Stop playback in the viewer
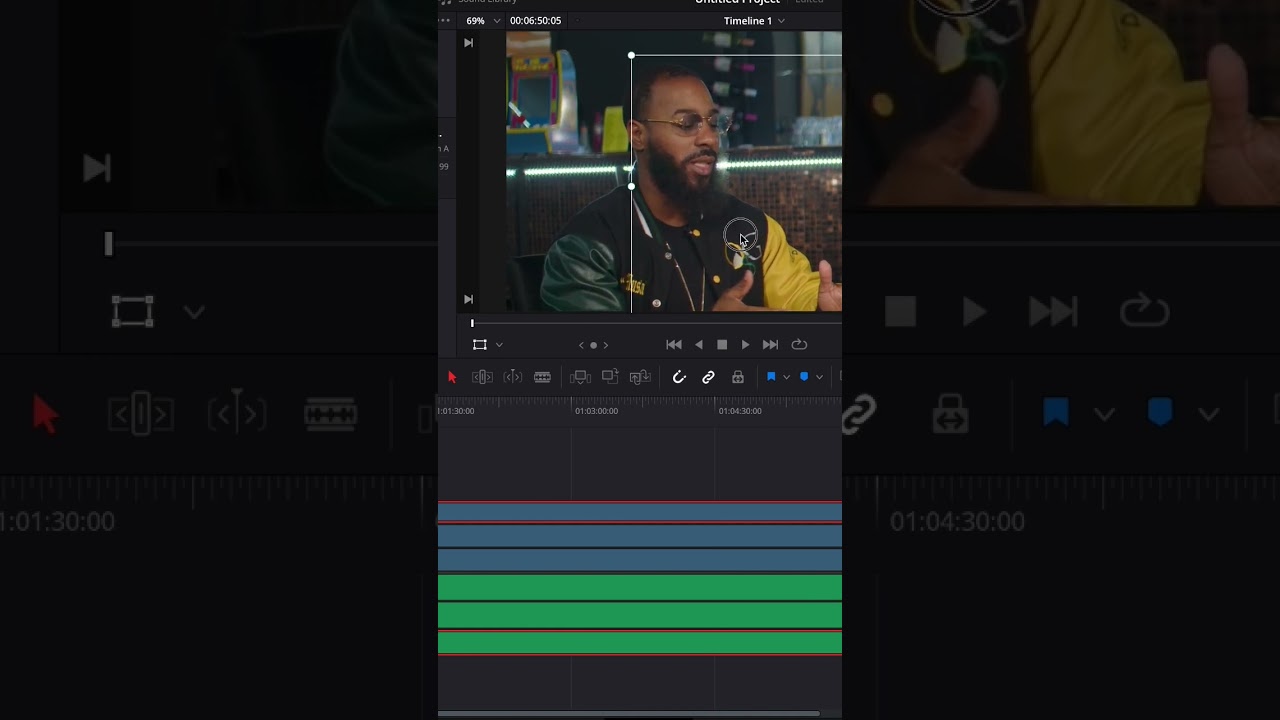 pyautogui.click(x=722, y=344)
